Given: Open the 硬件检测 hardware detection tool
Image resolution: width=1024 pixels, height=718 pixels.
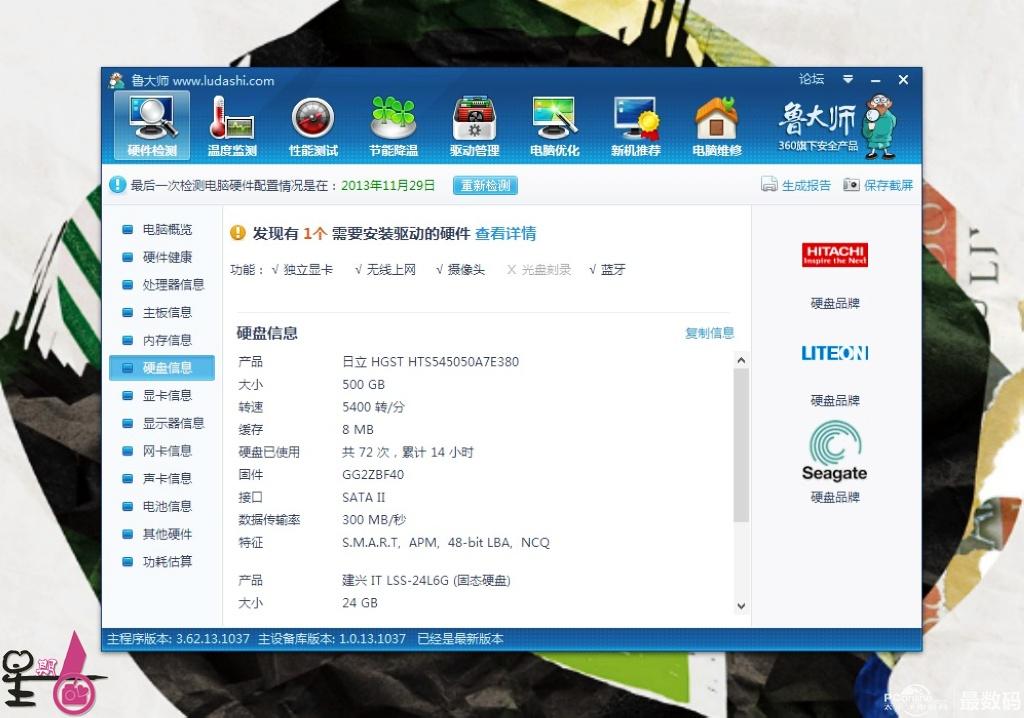Looking at the screenshot, I should pyautogui.click(x=152, y=125).
